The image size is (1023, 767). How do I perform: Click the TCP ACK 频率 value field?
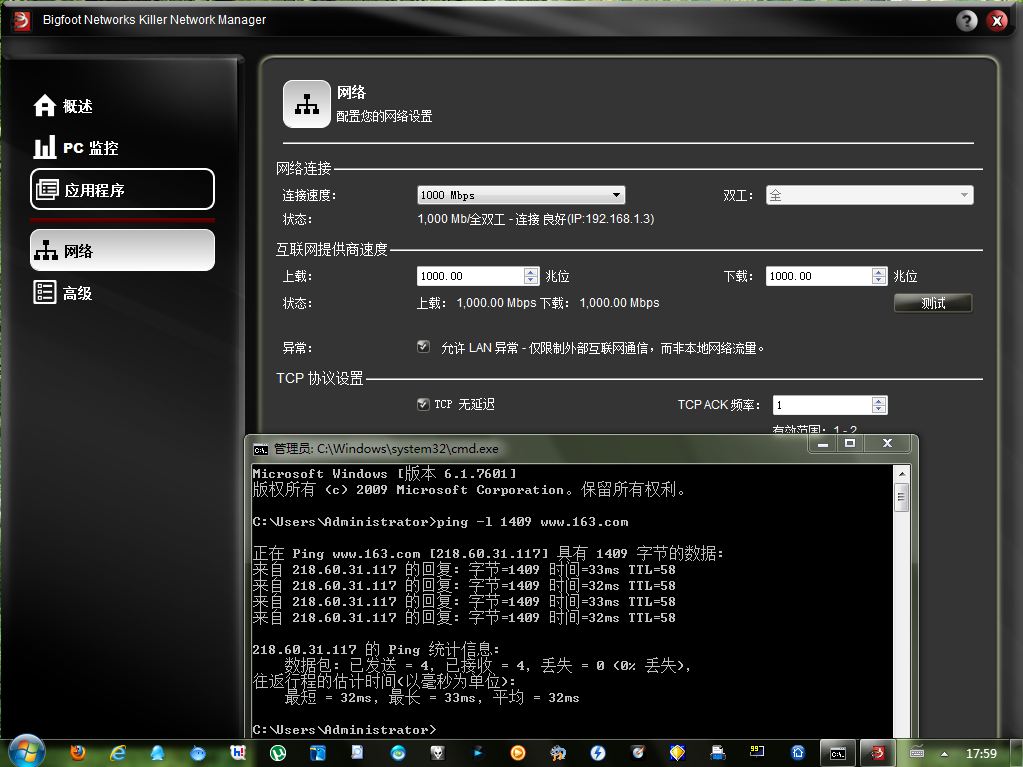click(822, 405)
